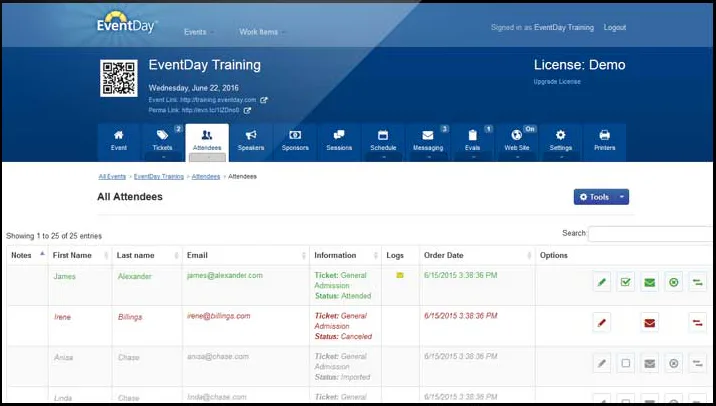Sort by Order Date column
This screenshot has width=716, height=406.
click(x=477, y=255)
